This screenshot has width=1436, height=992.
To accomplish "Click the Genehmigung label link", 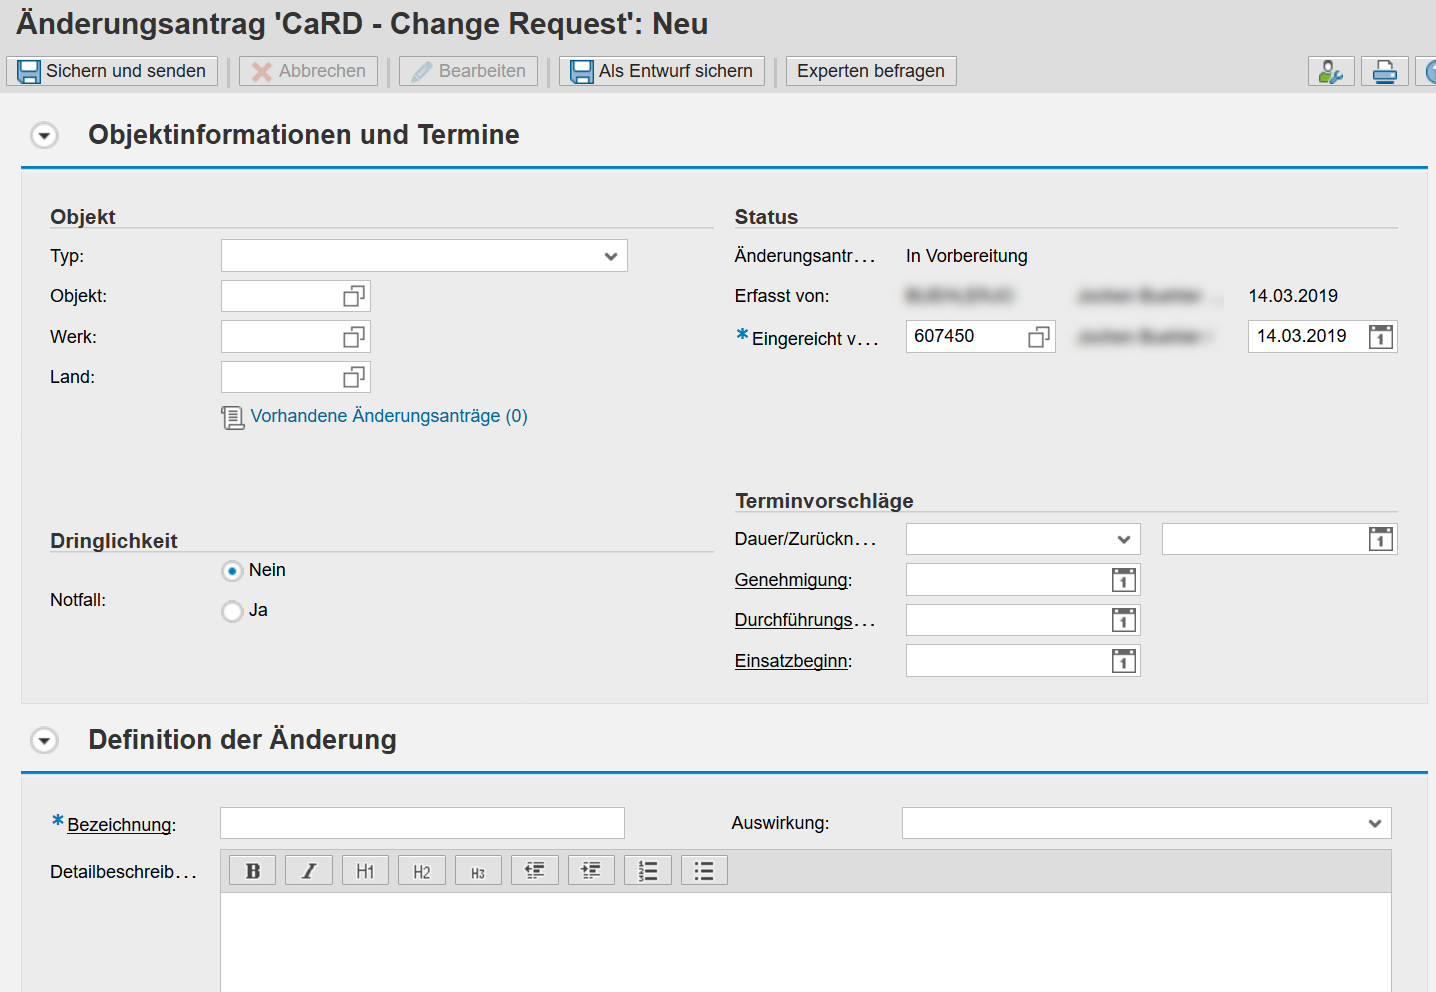I will point(793,580).
